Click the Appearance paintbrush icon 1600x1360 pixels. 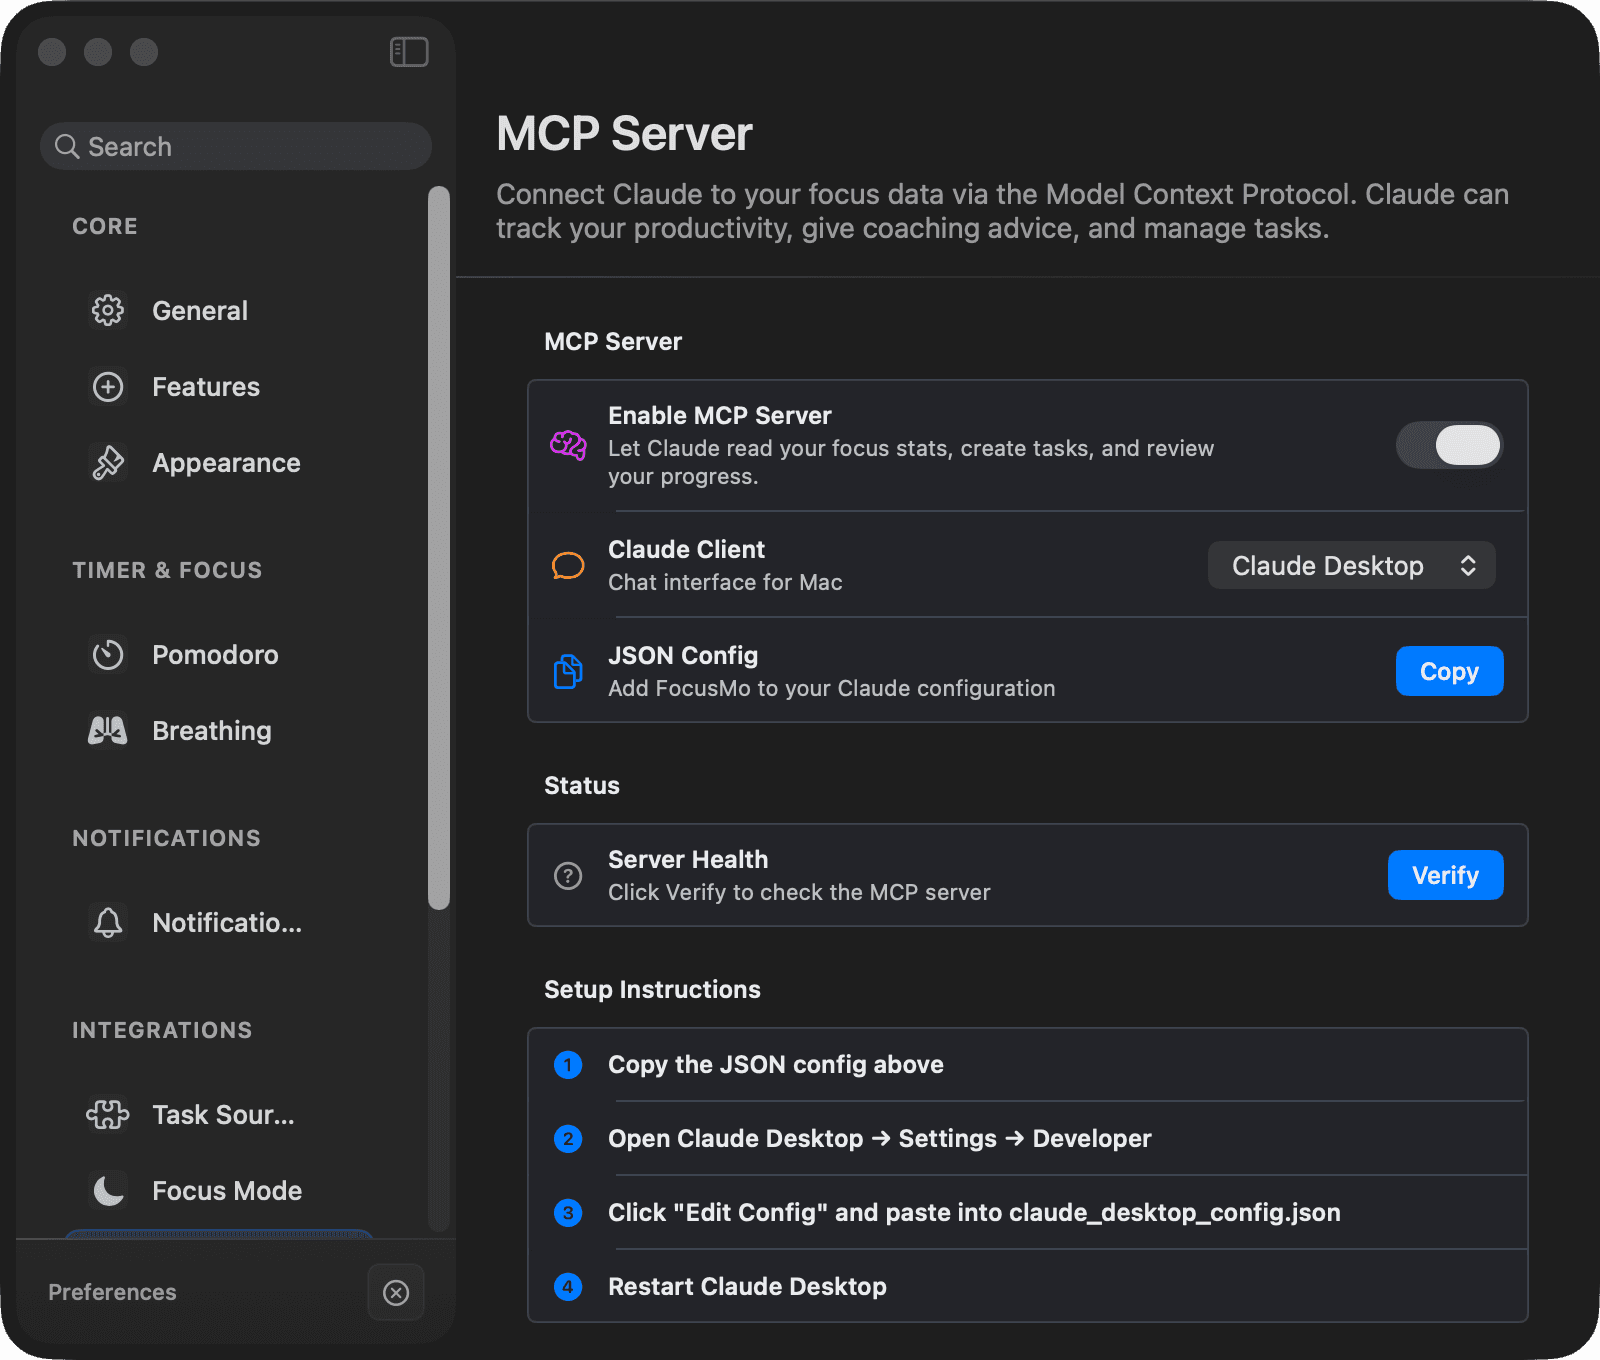pyautogui.click(x=108, y=462)
